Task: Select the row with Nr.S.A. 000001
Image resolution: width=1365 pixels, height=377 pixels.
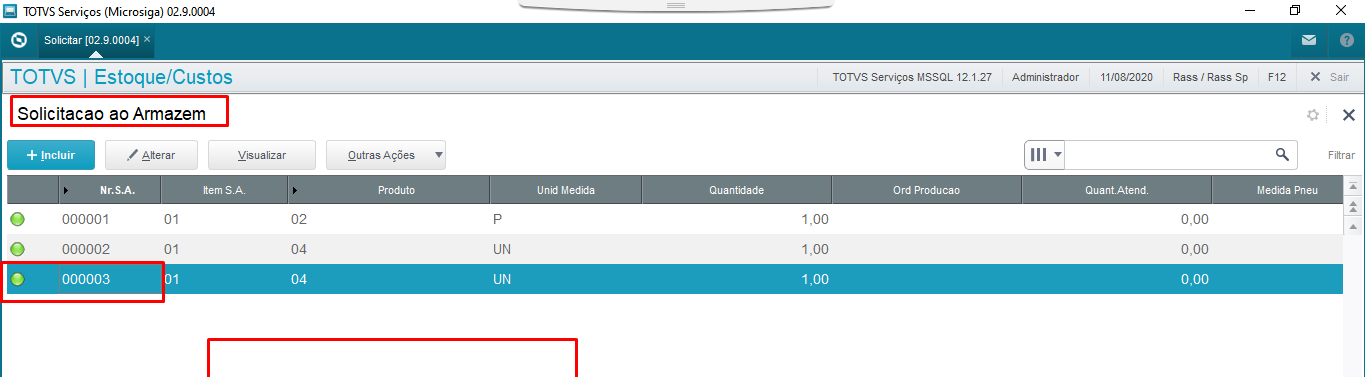Action: click(675, 220)
